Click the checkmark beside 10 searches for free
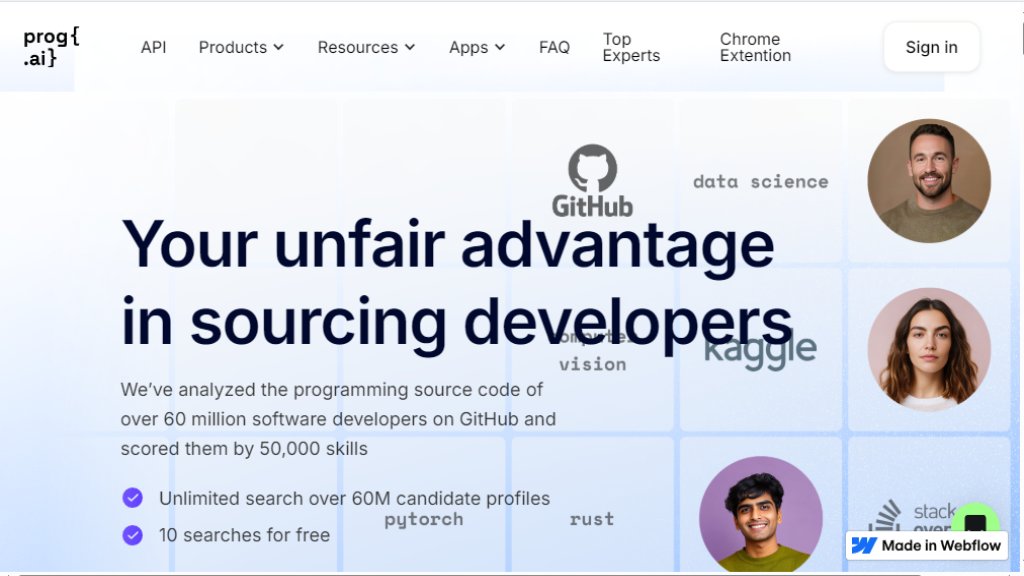Viewport: 1024px width, 576px height. click(132, 535)
